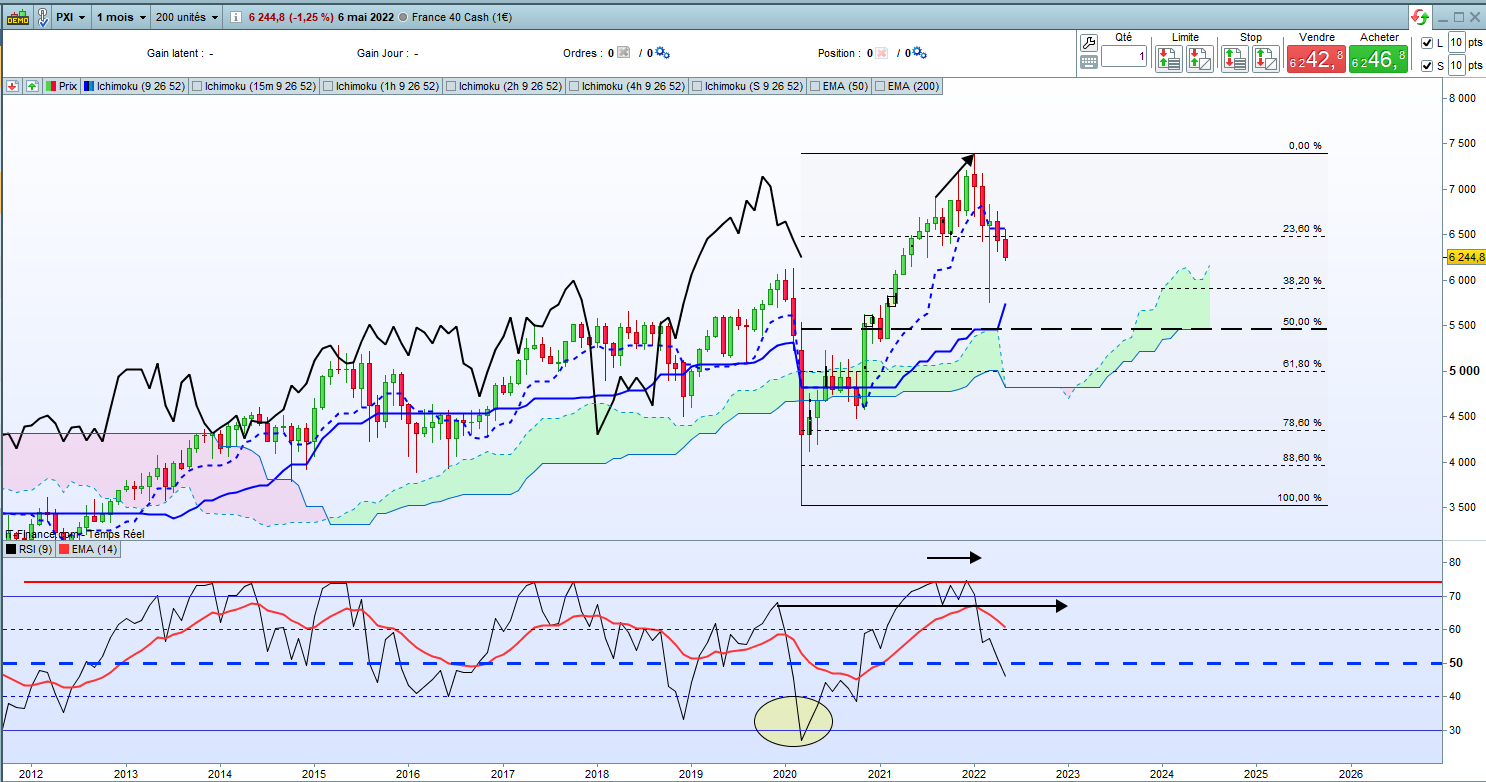The image size is (1486, 782).
Task: Click the green Acheter price button
Action: [1378, 60]
